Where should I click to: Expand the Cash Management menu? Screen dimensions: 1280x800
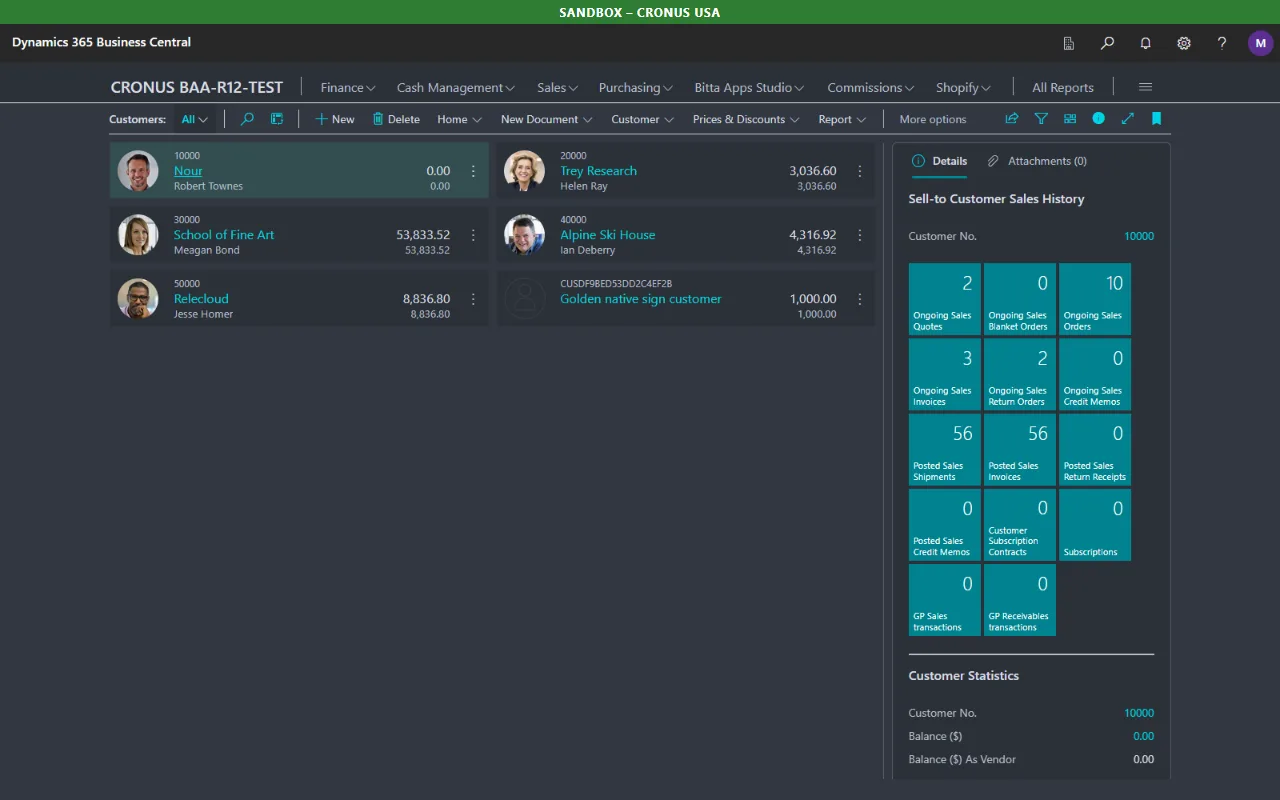[x=456, y=87]
